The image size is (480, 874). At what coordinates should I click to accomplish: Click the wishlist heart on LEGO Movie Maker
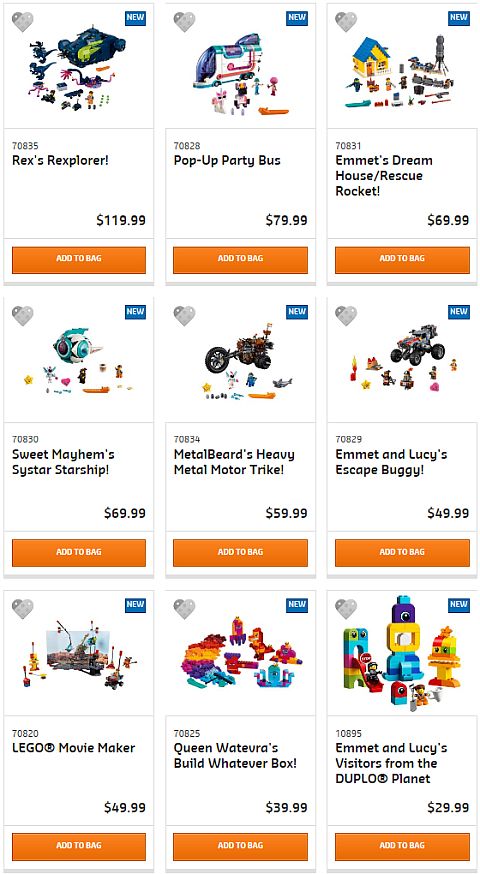coord(23,609)
